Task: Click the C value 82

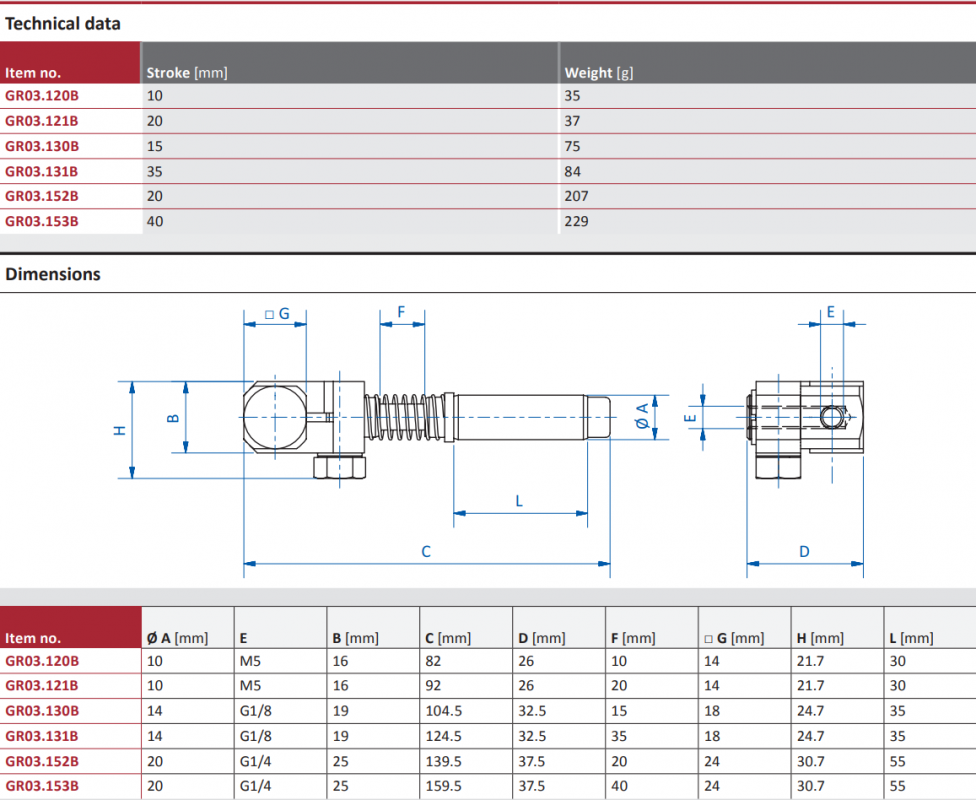Action: pyautogui.click(x=433, y=661)
